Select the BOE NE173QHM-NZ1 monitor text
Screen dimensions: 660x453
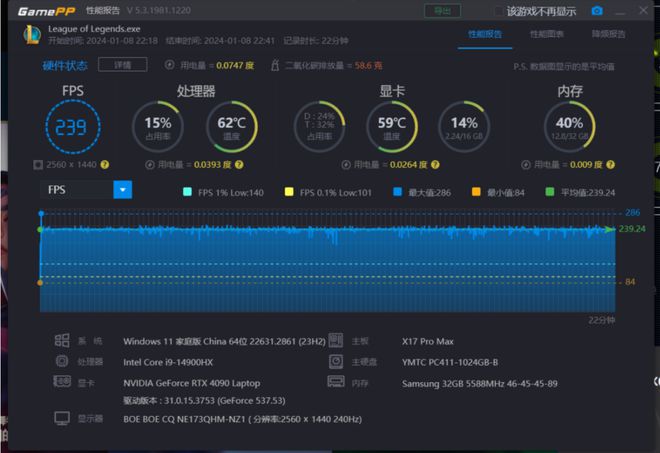(x=242, y=419)
